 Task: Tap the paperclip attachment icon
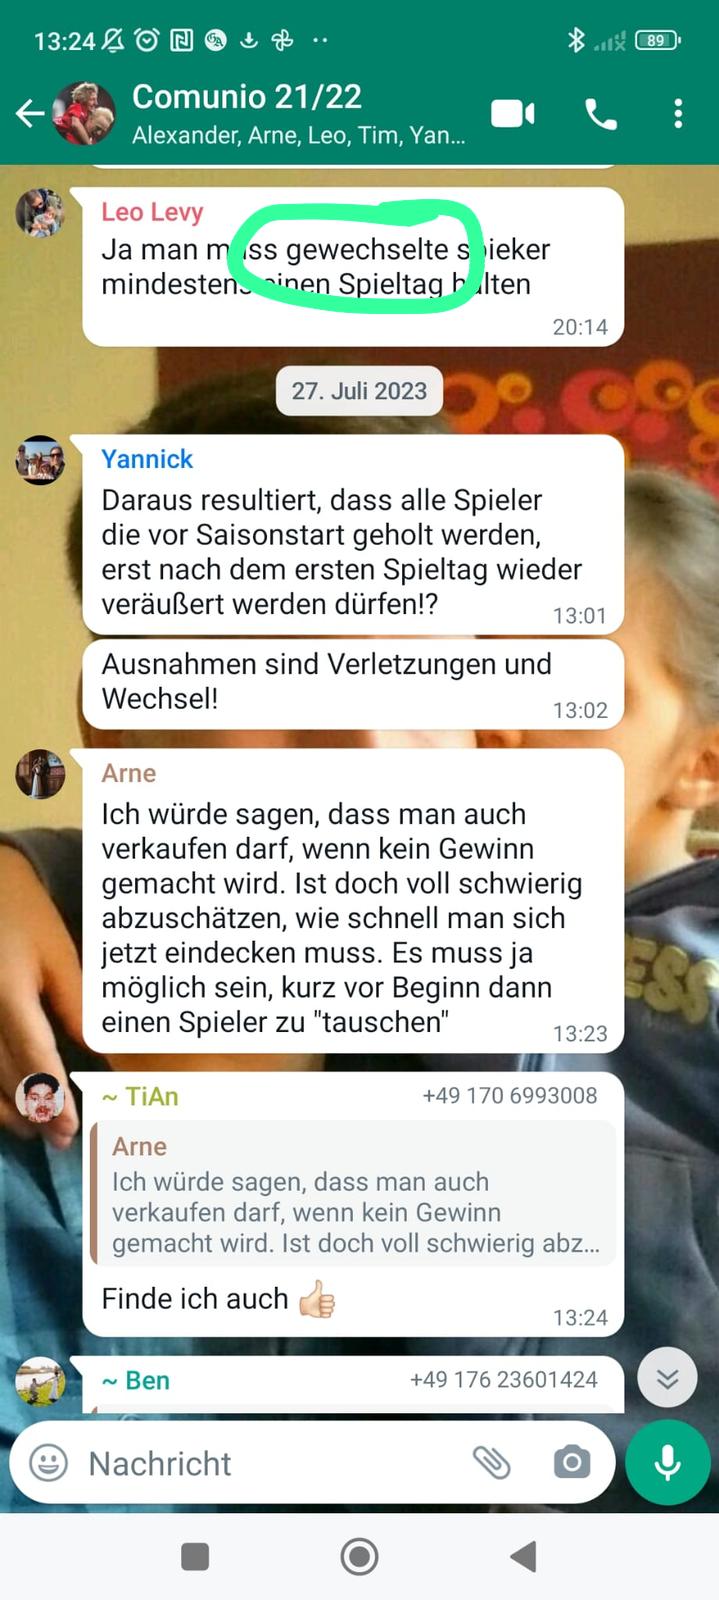(x=491, y=1463)
